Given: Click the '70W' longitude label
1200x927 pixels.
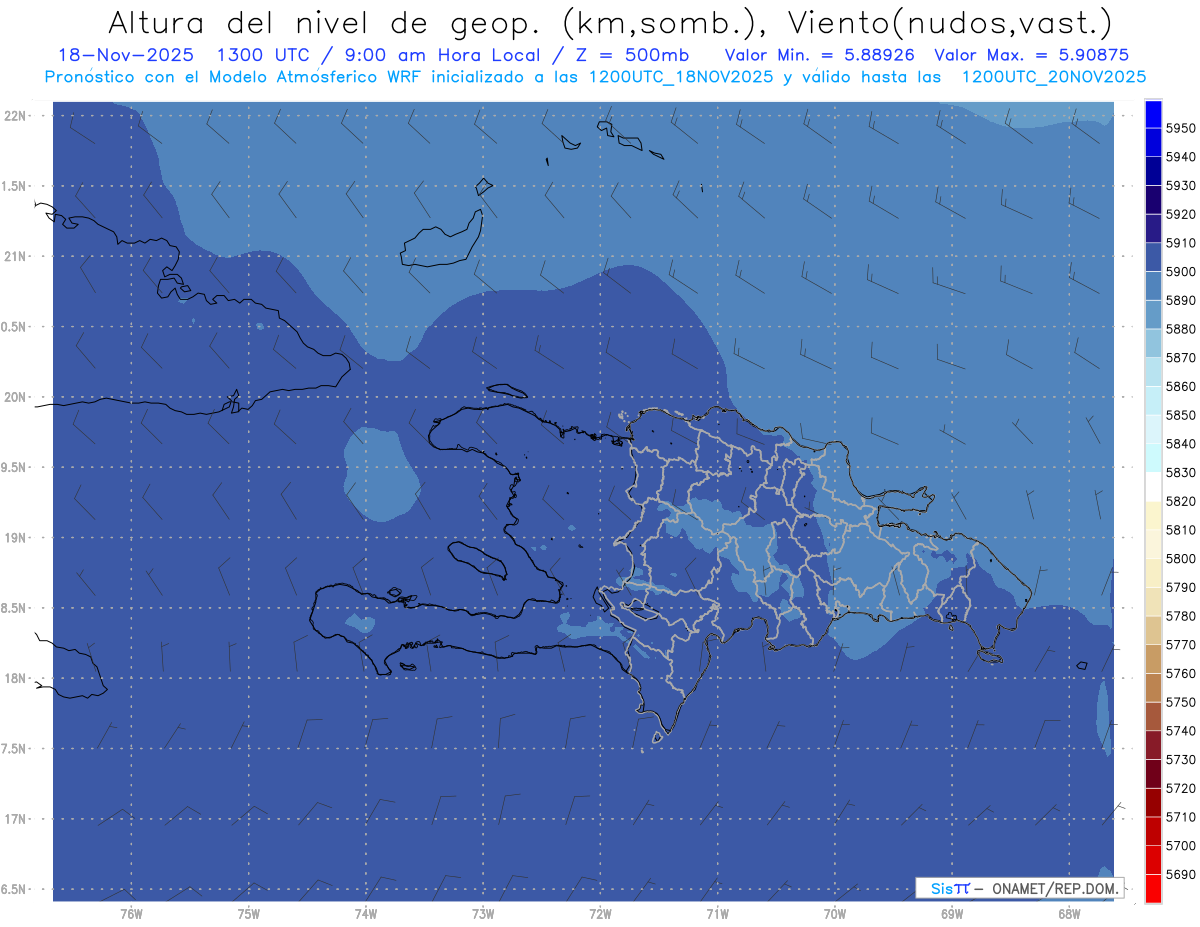Looking at the screenshot, I should 835,914.
